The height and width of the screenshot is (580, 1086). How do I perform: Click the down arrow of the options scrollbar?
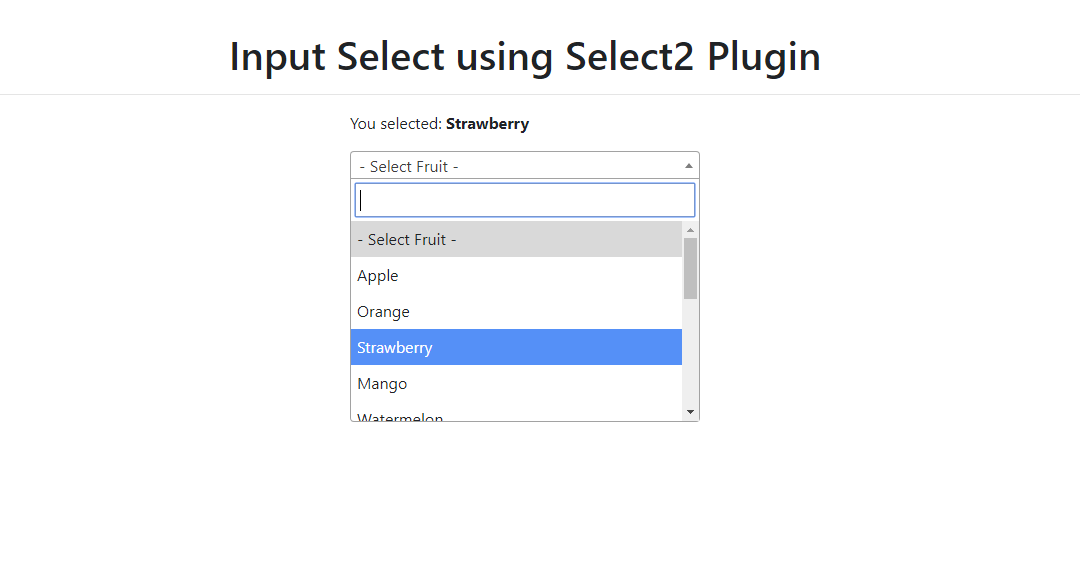coord(691,412)
